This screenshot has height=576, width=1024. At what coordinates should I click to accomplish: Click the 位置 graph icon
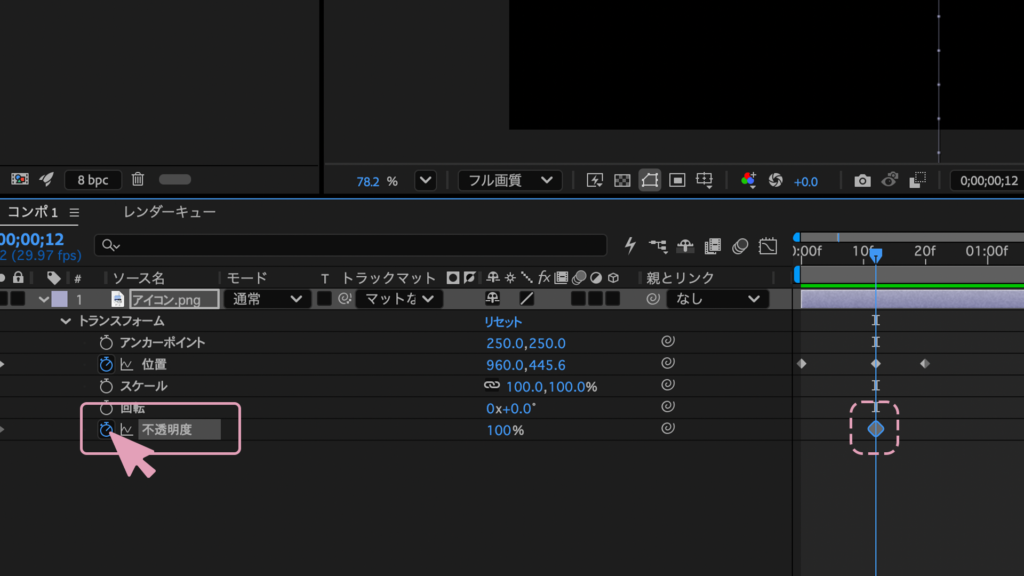click(127, 364)
